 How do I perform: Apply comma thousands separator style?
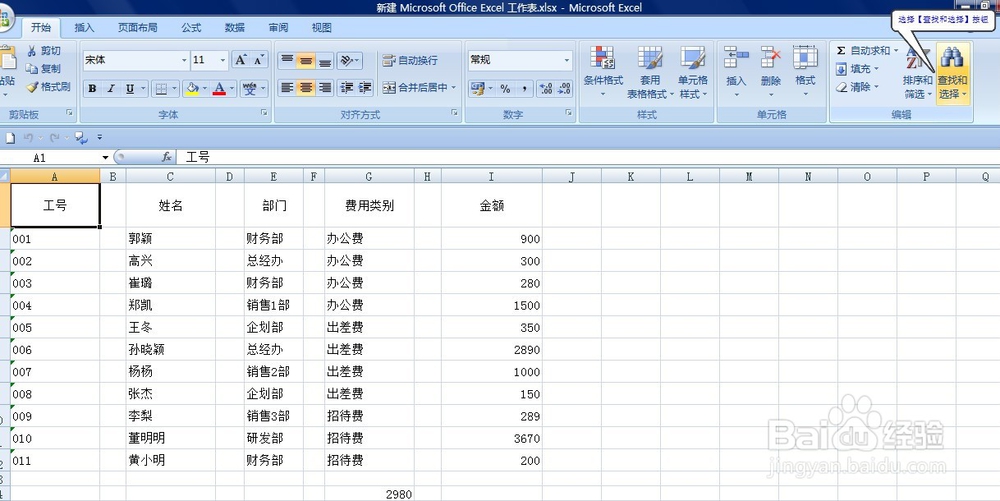[x=524, y=89]
